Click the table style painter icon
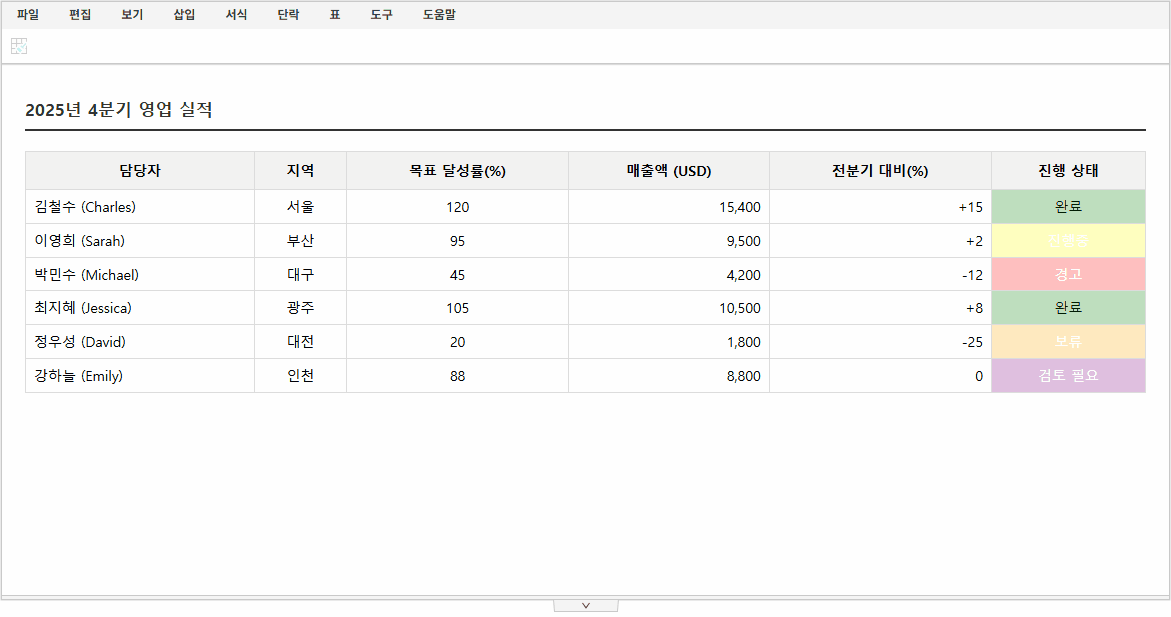 [18, 45]
